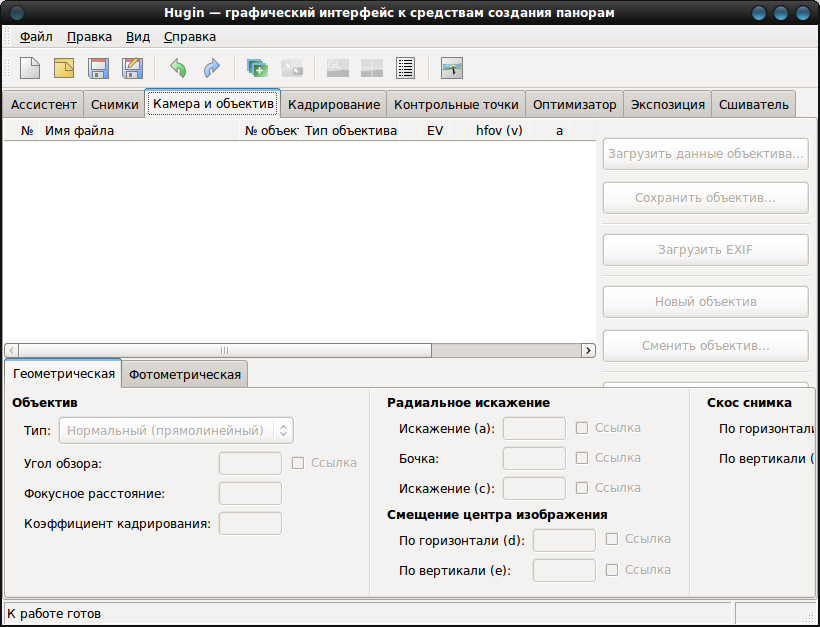Screen dimensions: 820x627
Task: Open the Правка menu
Action: (89, 37)
